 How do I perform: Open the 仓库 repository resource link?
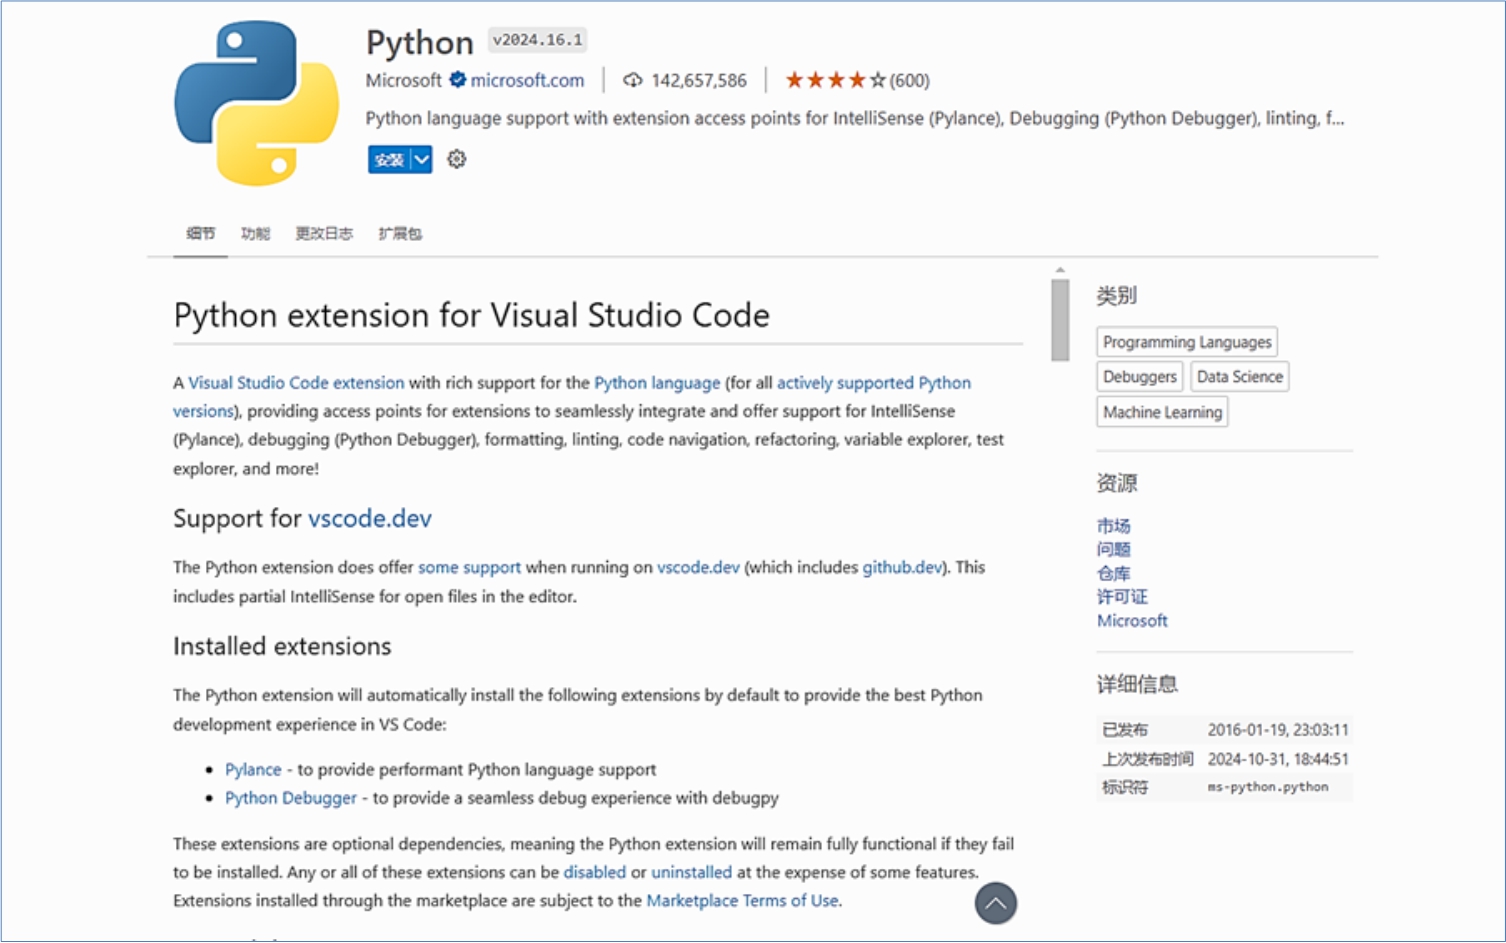(1113, 573)
